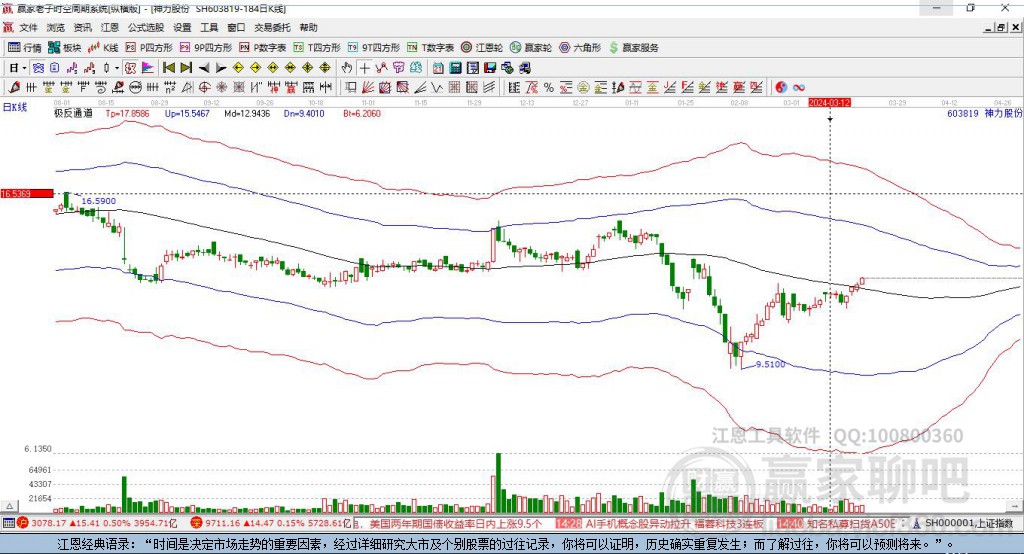Viewport: 1024px width, 554px height.
Task: Open the 赢家轮 wheel tool
Action: tap(531, 48)
